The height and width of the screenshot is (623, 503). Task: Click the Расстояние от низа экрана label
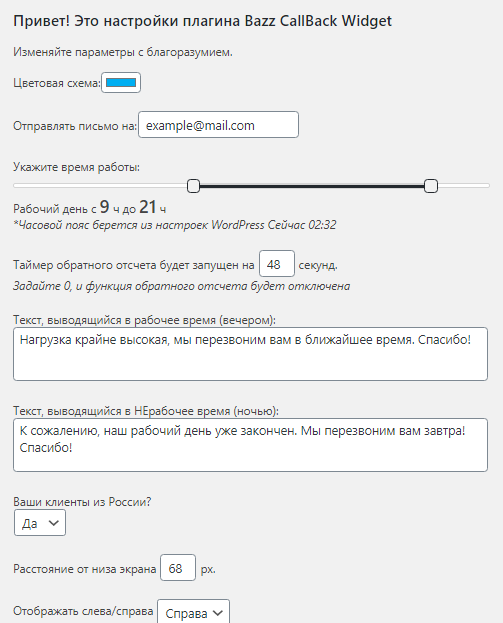click(85, 569)
